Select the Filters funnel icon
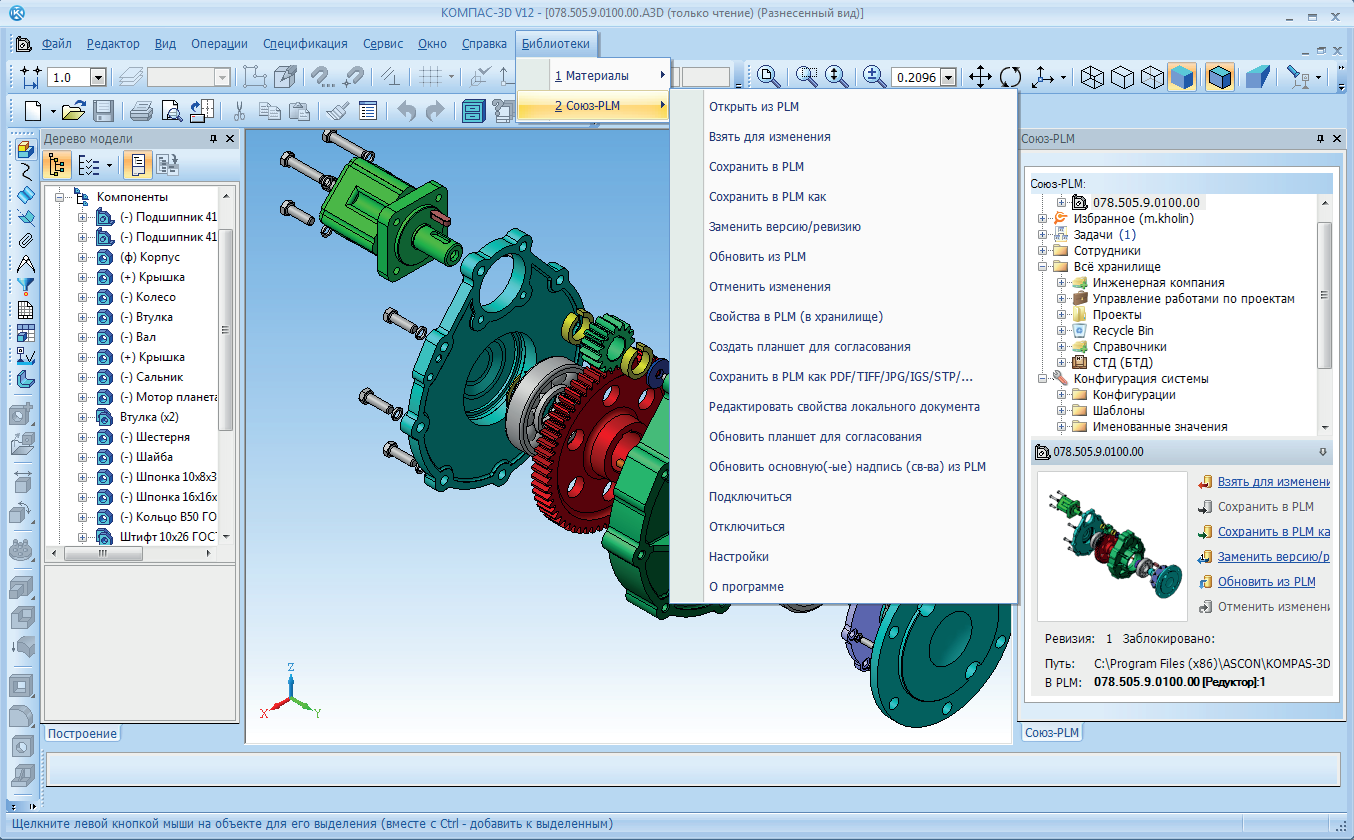 click(26, 287)
